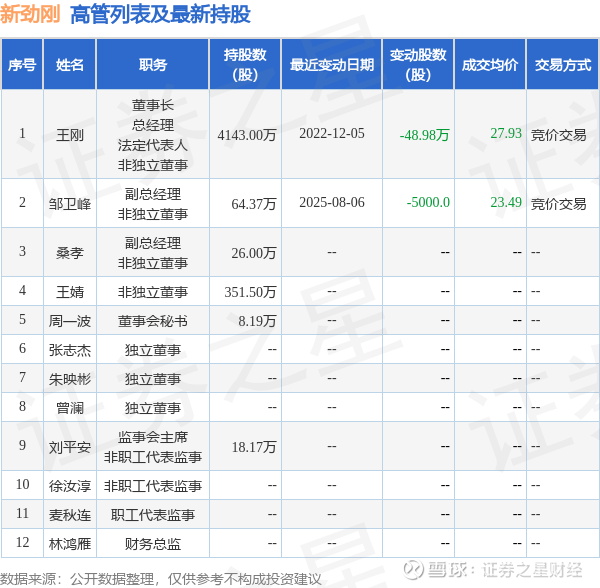Click the position 职工代表监事 for 麦秋连
Viewport: 600px width, 588px height.
click(x=153, y=515)
